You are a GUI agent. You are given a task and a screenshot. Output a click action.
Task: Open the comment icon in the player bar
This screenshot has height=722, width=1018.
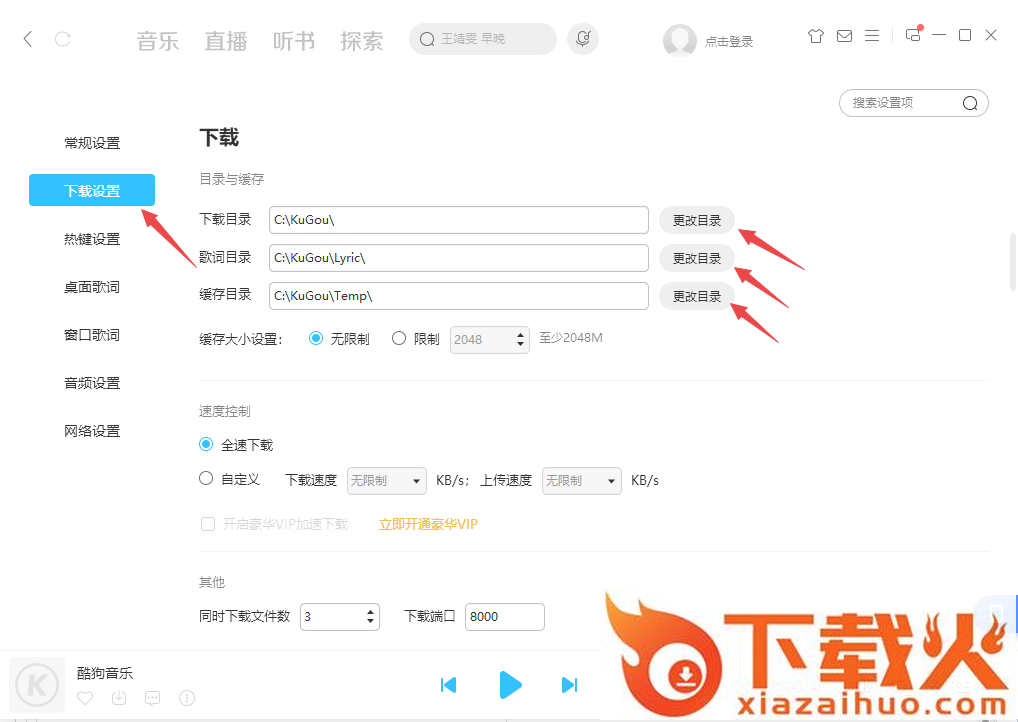152,698
